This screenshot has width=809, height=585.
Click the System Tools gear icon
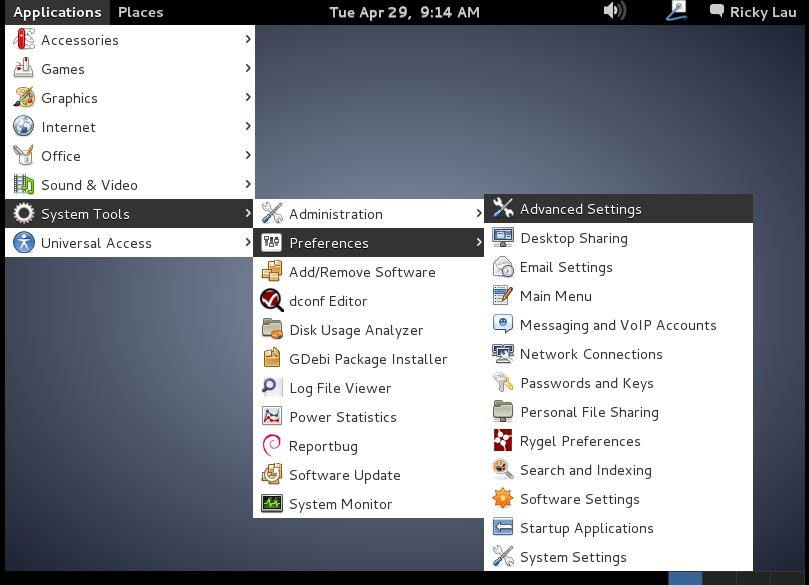[x=24, y=213]
